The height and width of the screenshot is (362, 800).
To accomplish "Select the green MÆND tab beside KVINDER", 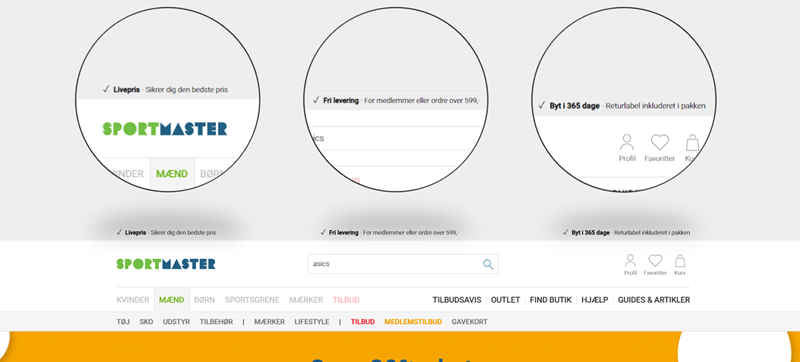I will pyautogui.click(x=171, y=300).
